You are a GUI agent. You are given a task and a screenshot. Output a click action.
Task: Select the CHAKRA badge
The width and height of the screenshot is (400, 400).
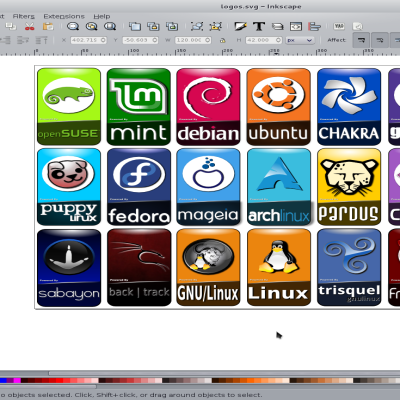349,107
